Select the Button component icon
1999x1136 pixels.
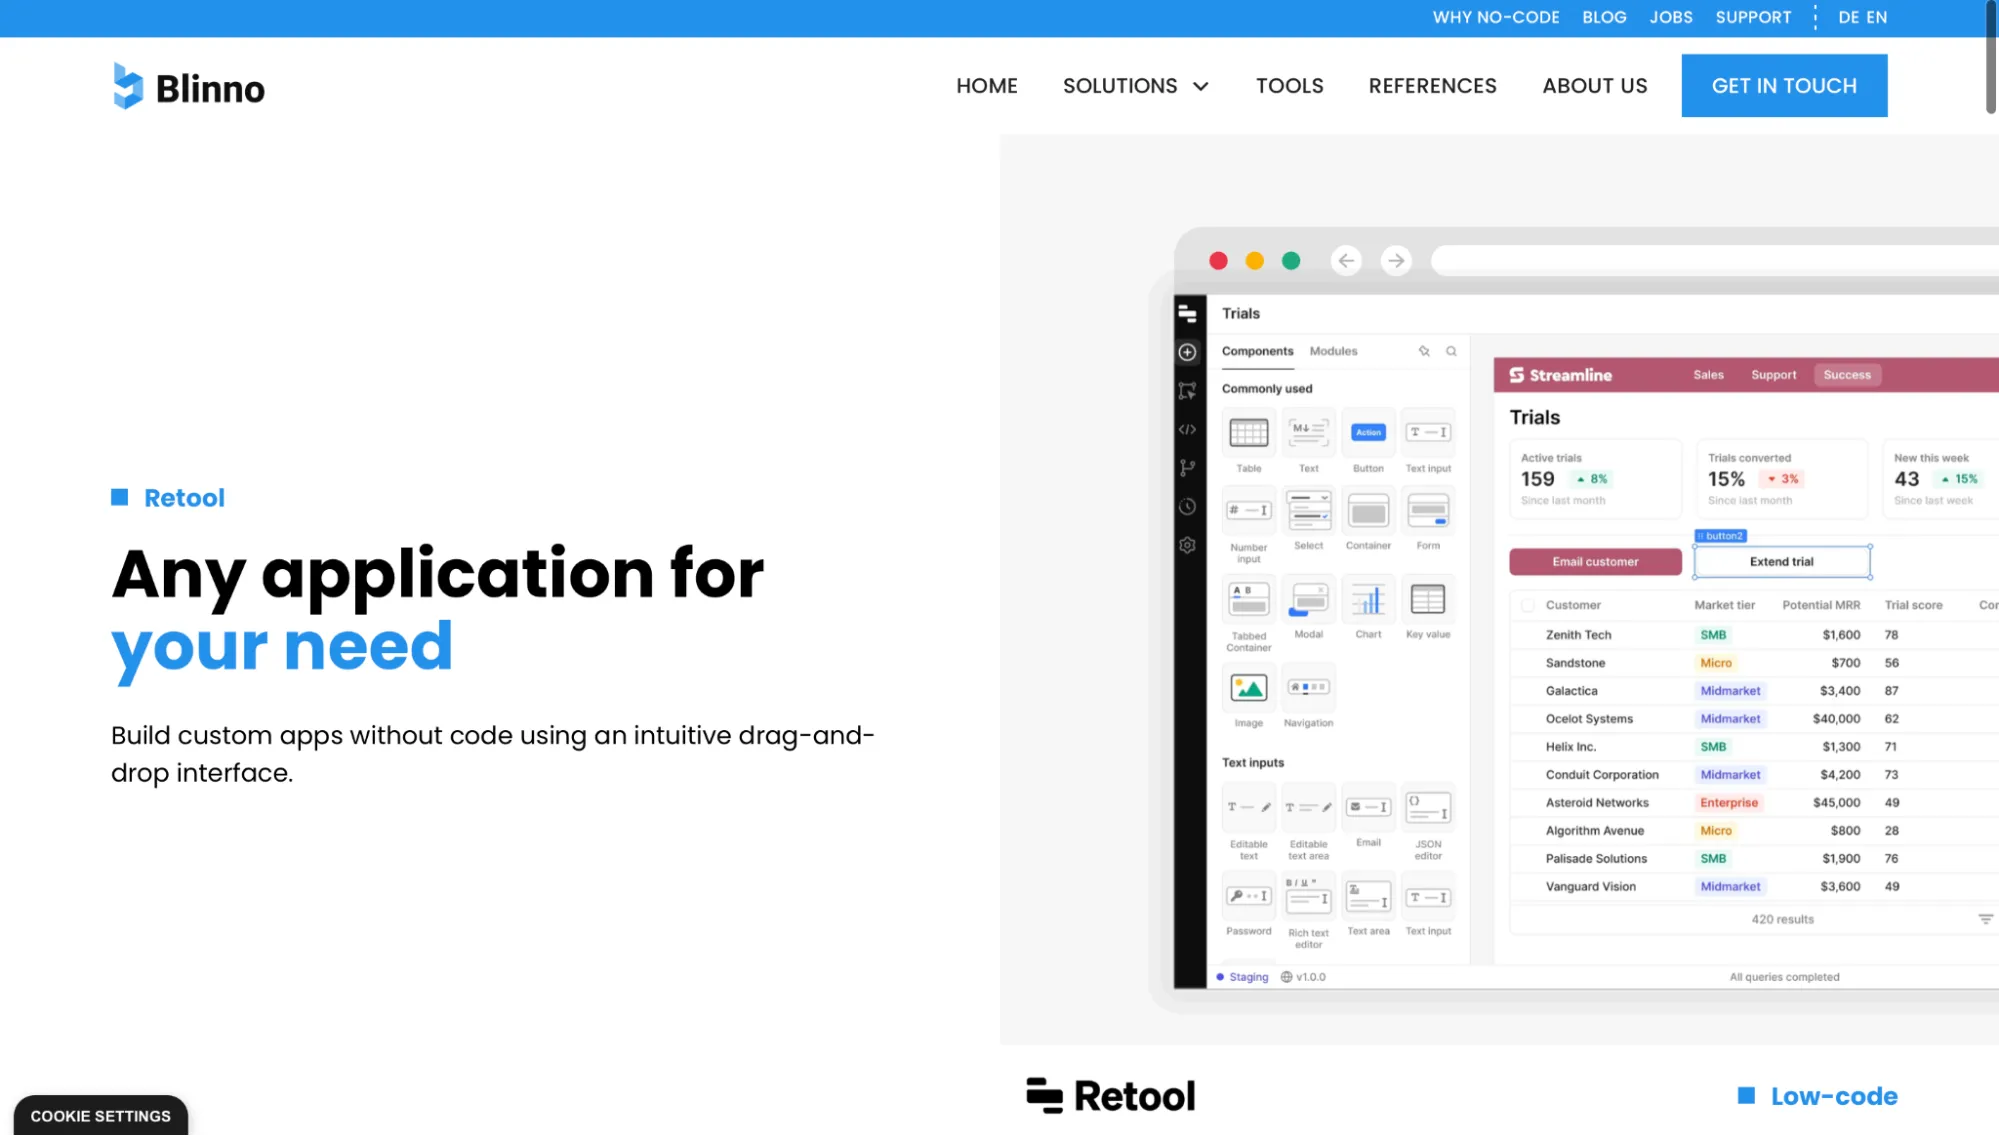point(1368,433)
